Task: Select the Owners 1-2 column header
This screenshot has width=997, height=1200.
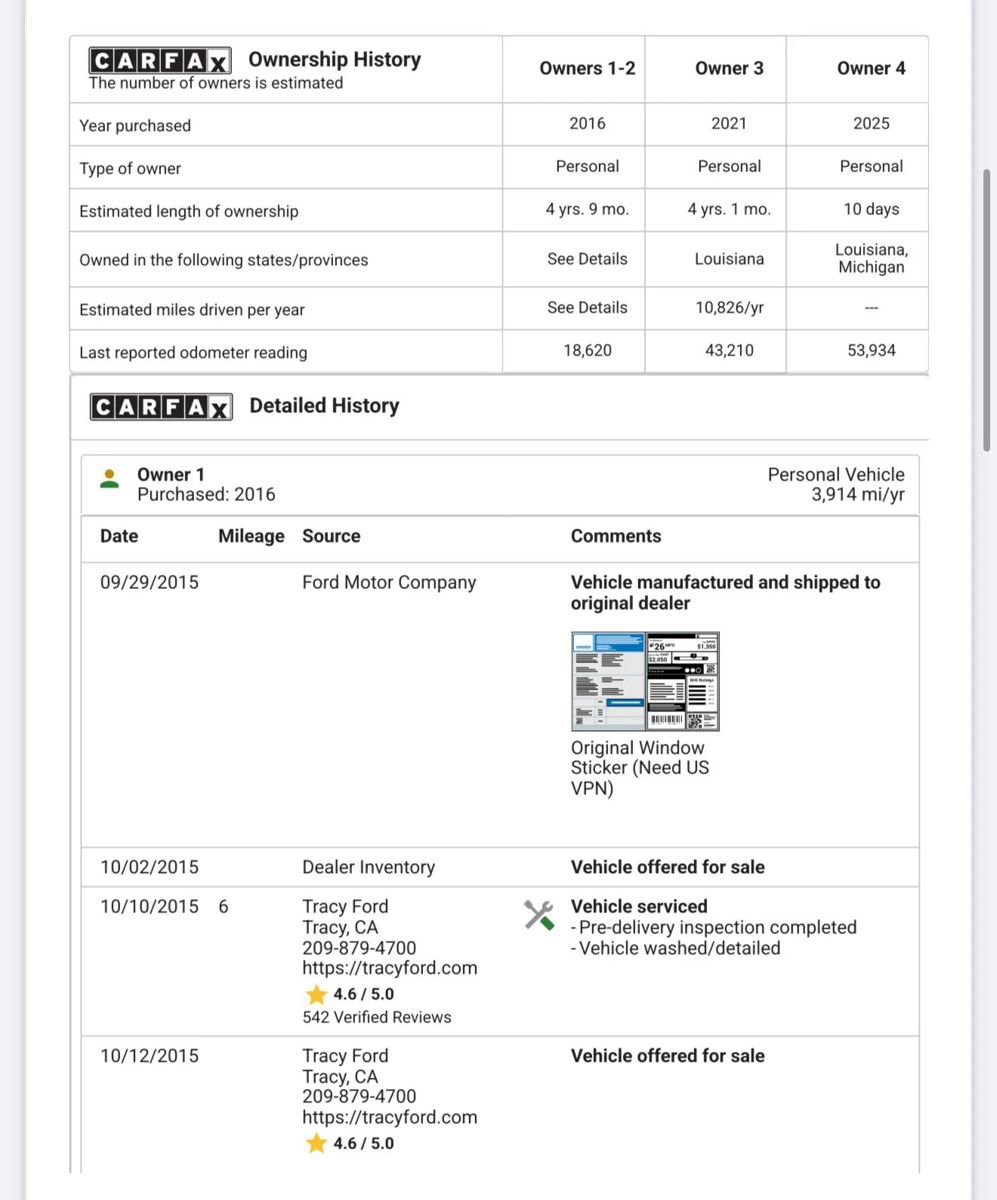Action: point(587,68)
